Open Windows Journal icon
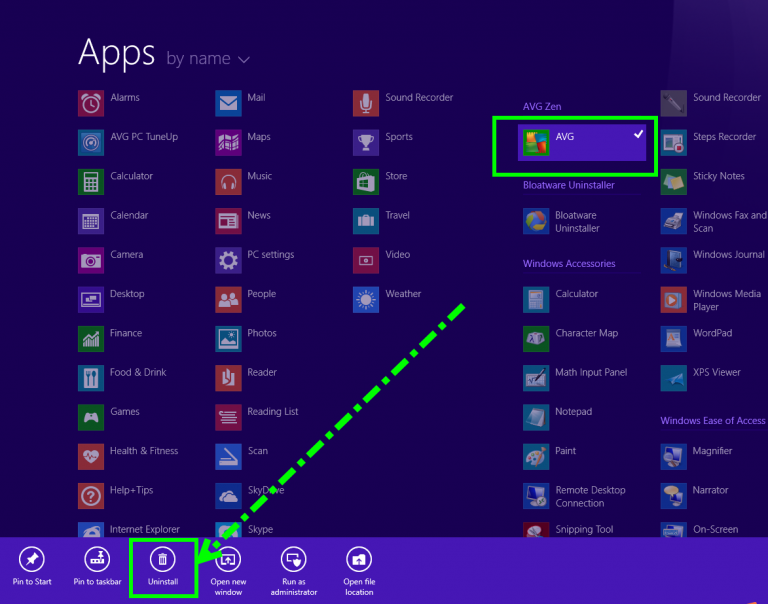This screenshot has width=768, height=604. pos(673,260)
